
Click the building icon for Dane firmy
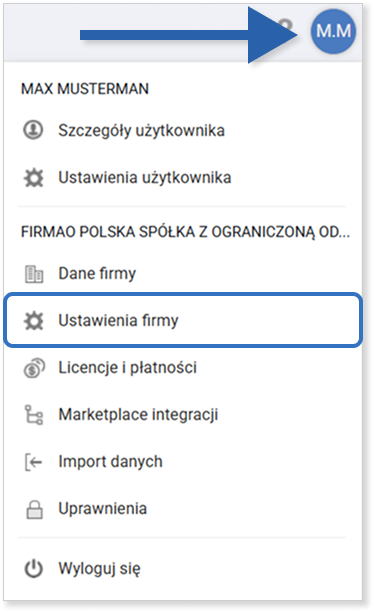tap(34, 274)
